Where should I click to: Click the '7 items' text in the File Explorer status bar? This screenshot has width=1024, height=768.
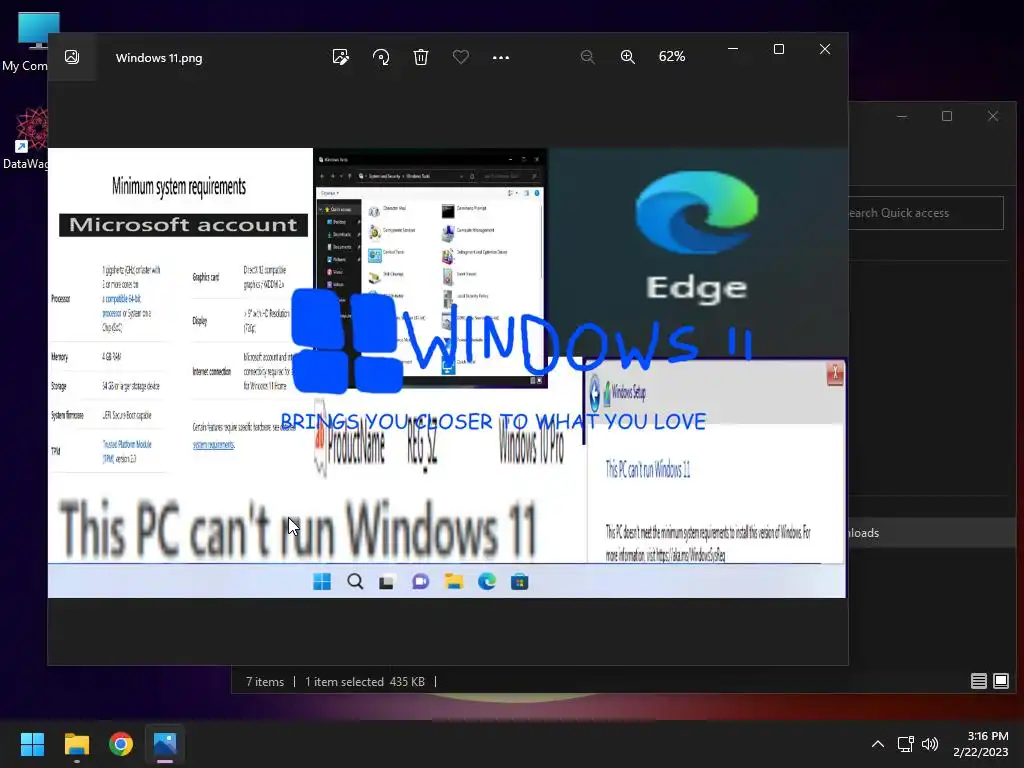(x=264, y=682)
